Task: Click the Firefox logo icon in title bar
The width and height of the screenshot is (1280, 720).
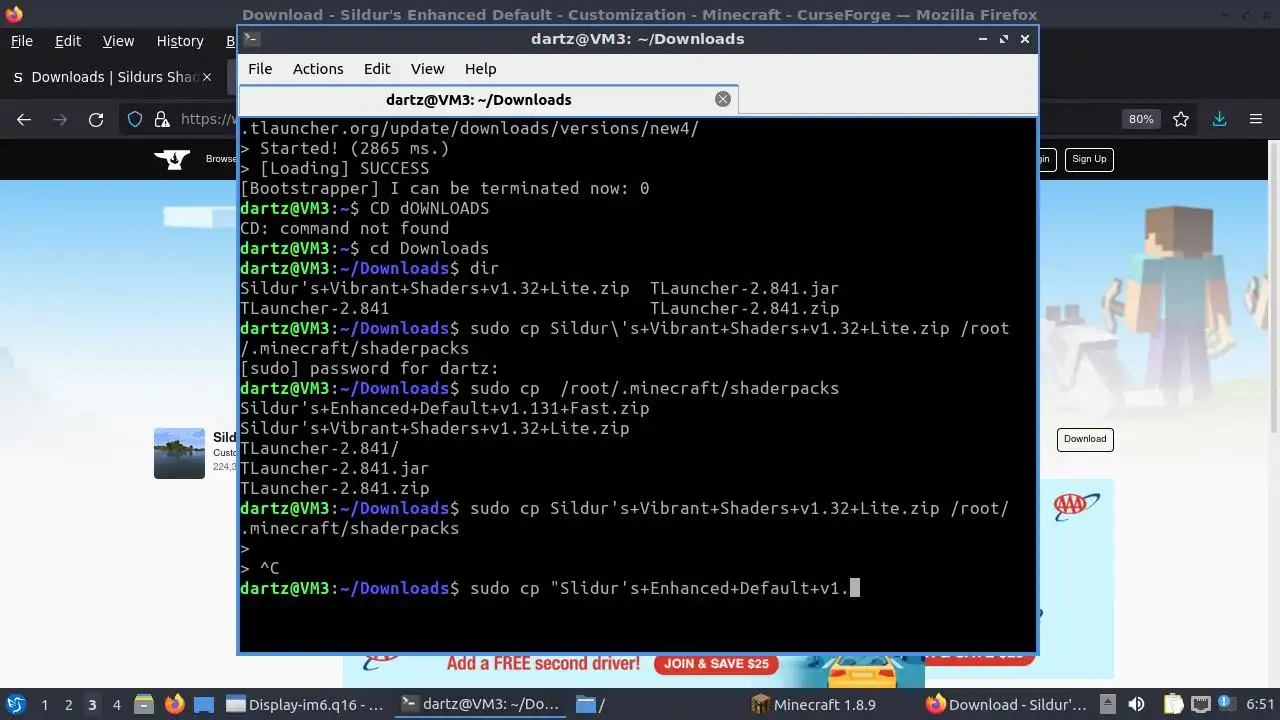Action: pyautogui.click(x=14, y=14)
